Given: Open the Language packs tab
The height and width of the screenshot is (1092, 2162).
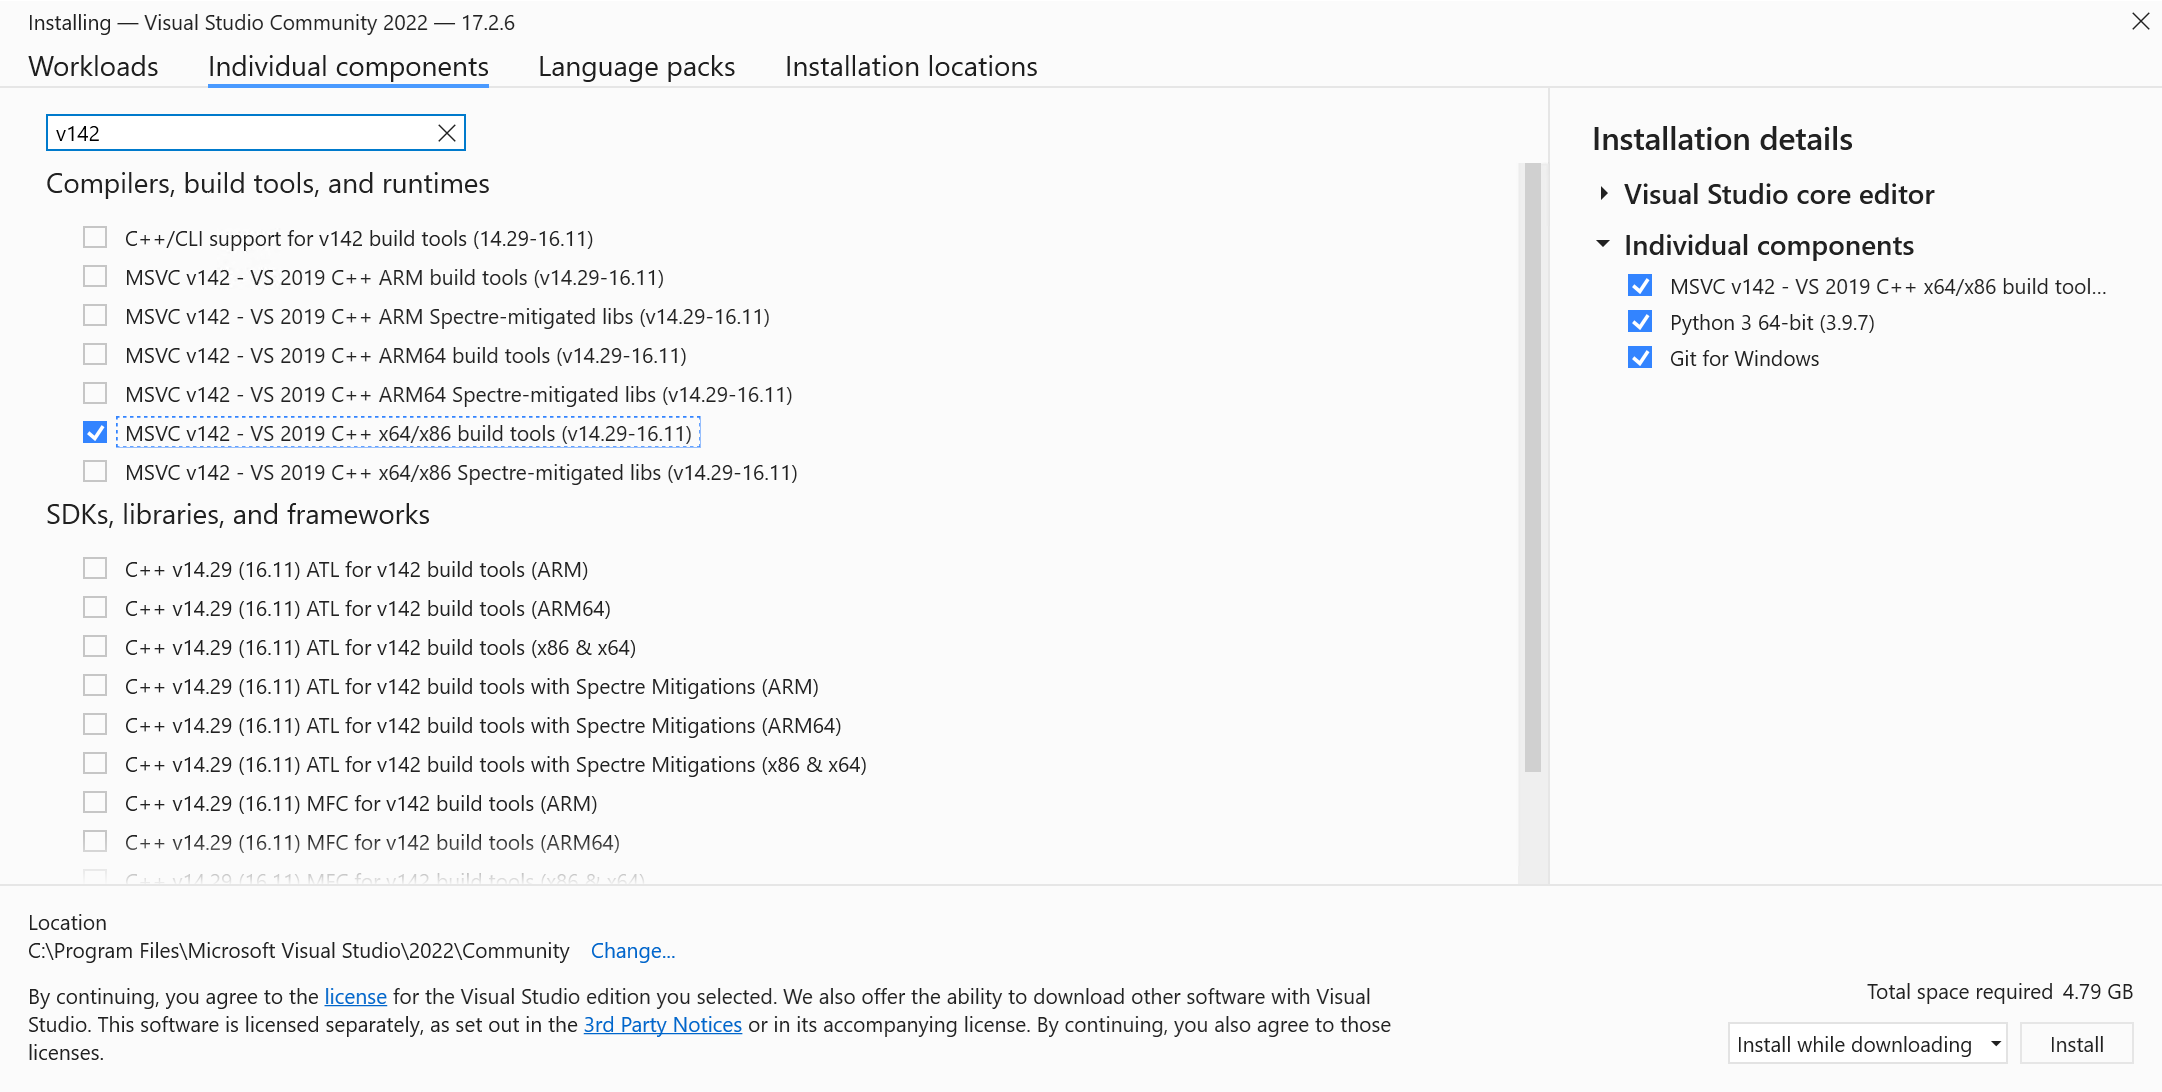Looking at the screenshot, I should pyautogui.click(x=636, y=66).
